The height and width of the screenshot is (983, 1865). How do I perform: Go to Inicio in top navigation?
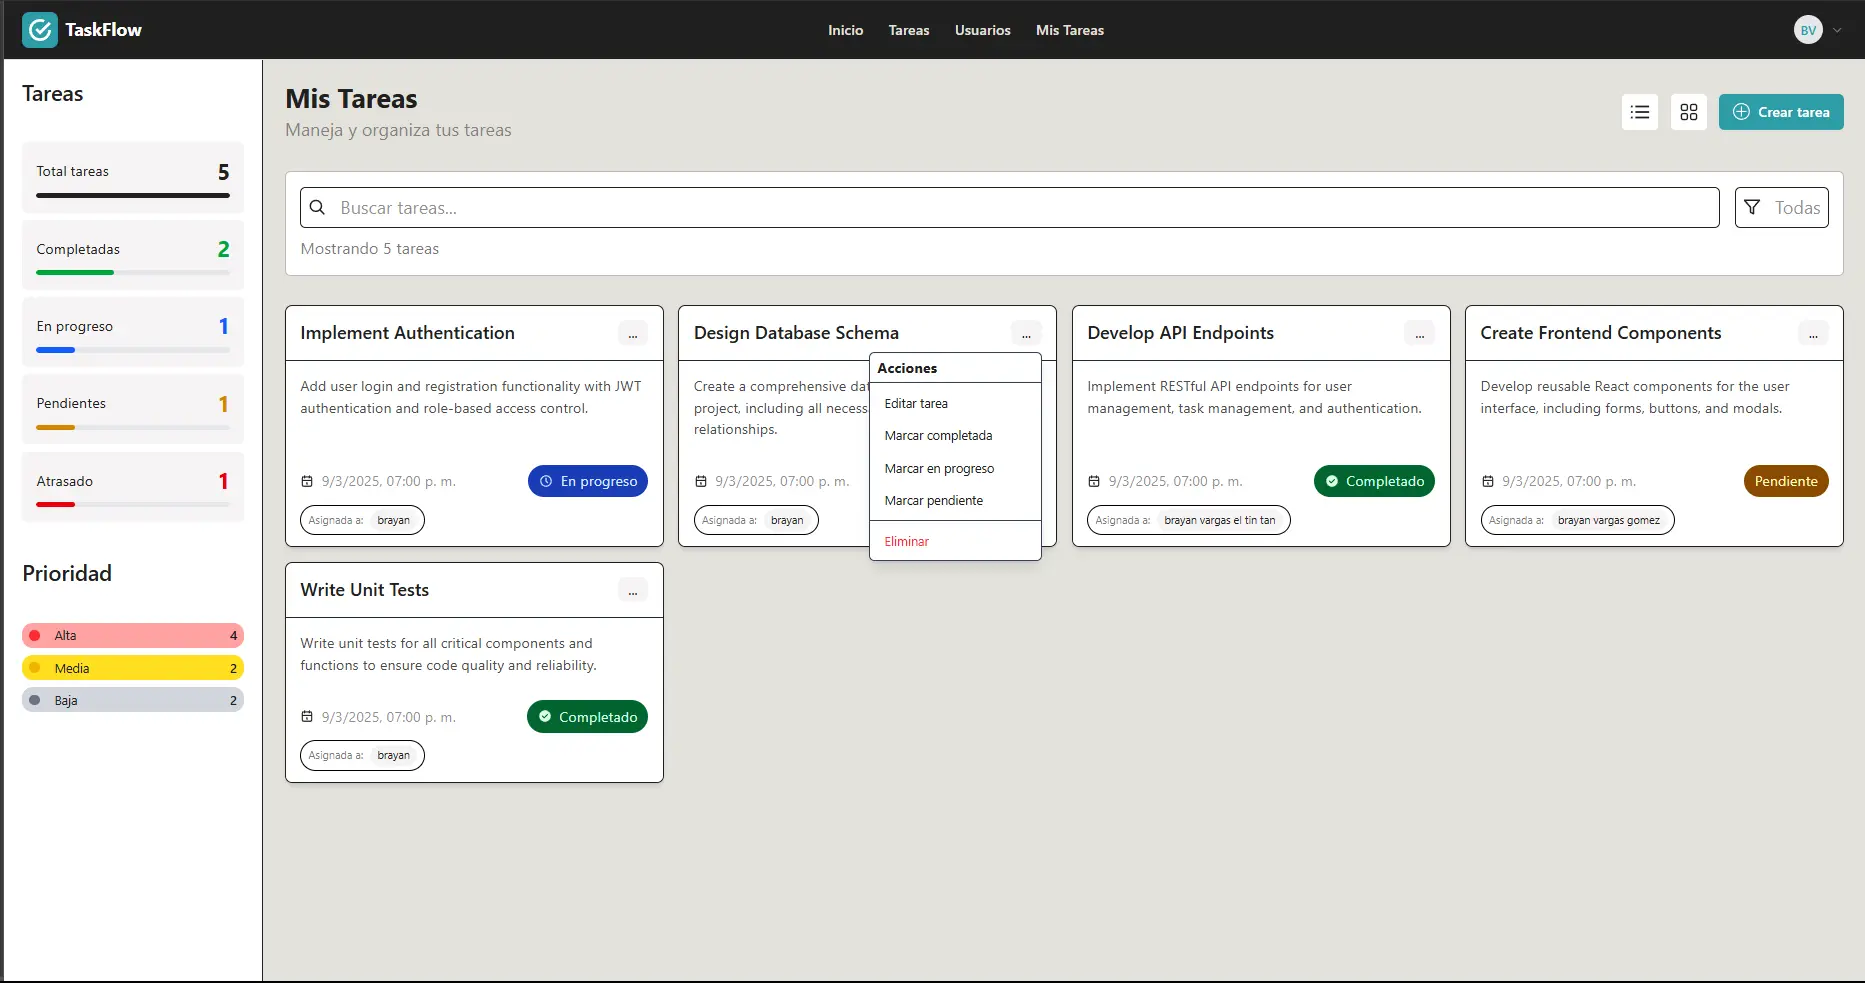(845, 30)
